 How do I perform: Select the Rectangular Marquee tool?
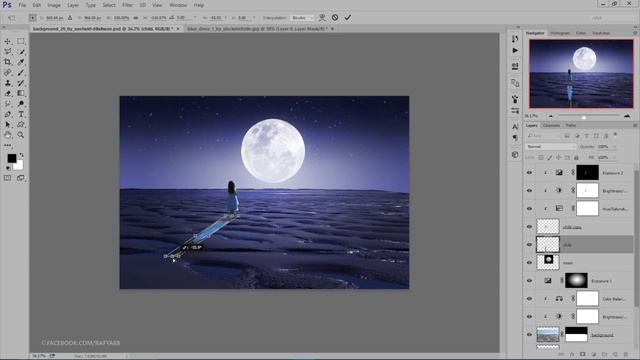[21, 41]
